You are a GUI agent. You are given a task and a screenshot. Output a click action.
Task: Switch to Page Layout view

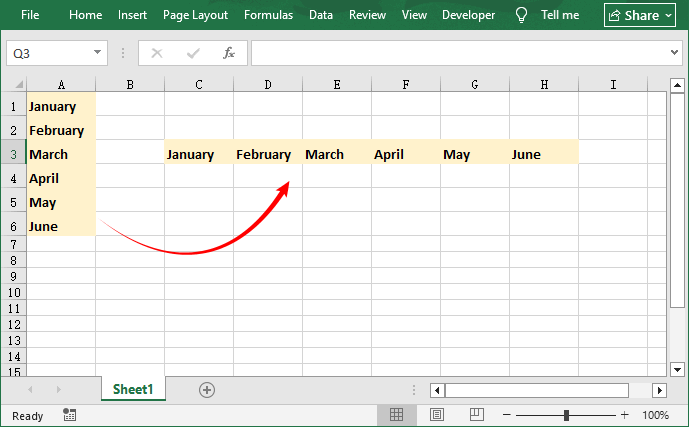pos(437,415)
